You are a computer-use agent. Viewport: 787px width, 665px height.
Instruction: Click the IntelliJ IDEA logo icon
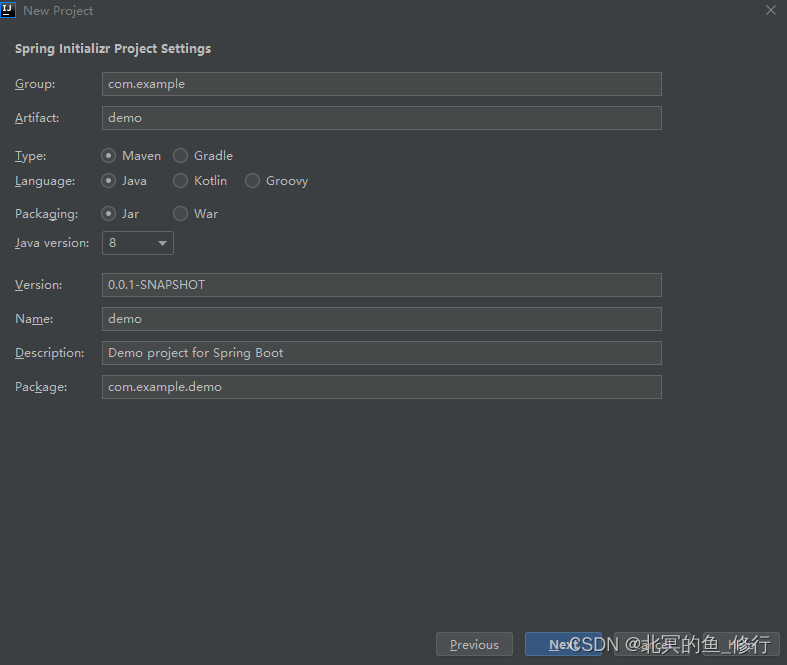(x=8, y=10)
